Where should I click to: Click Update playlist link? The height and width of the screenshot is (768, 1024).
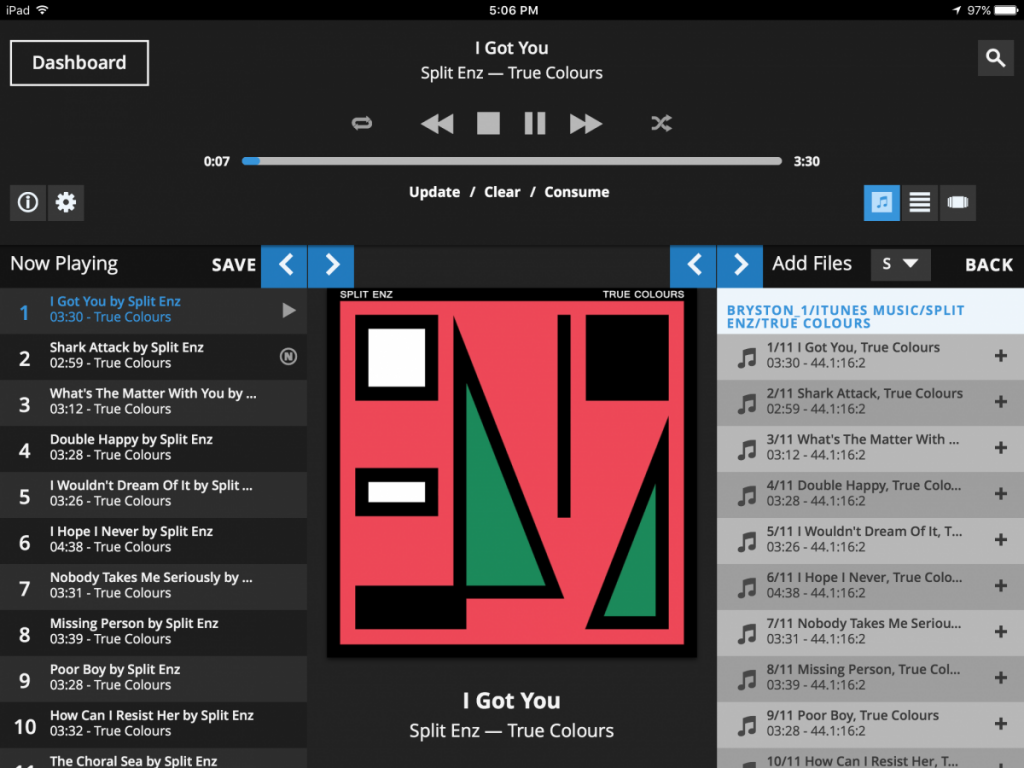click(x=434, y=192)
